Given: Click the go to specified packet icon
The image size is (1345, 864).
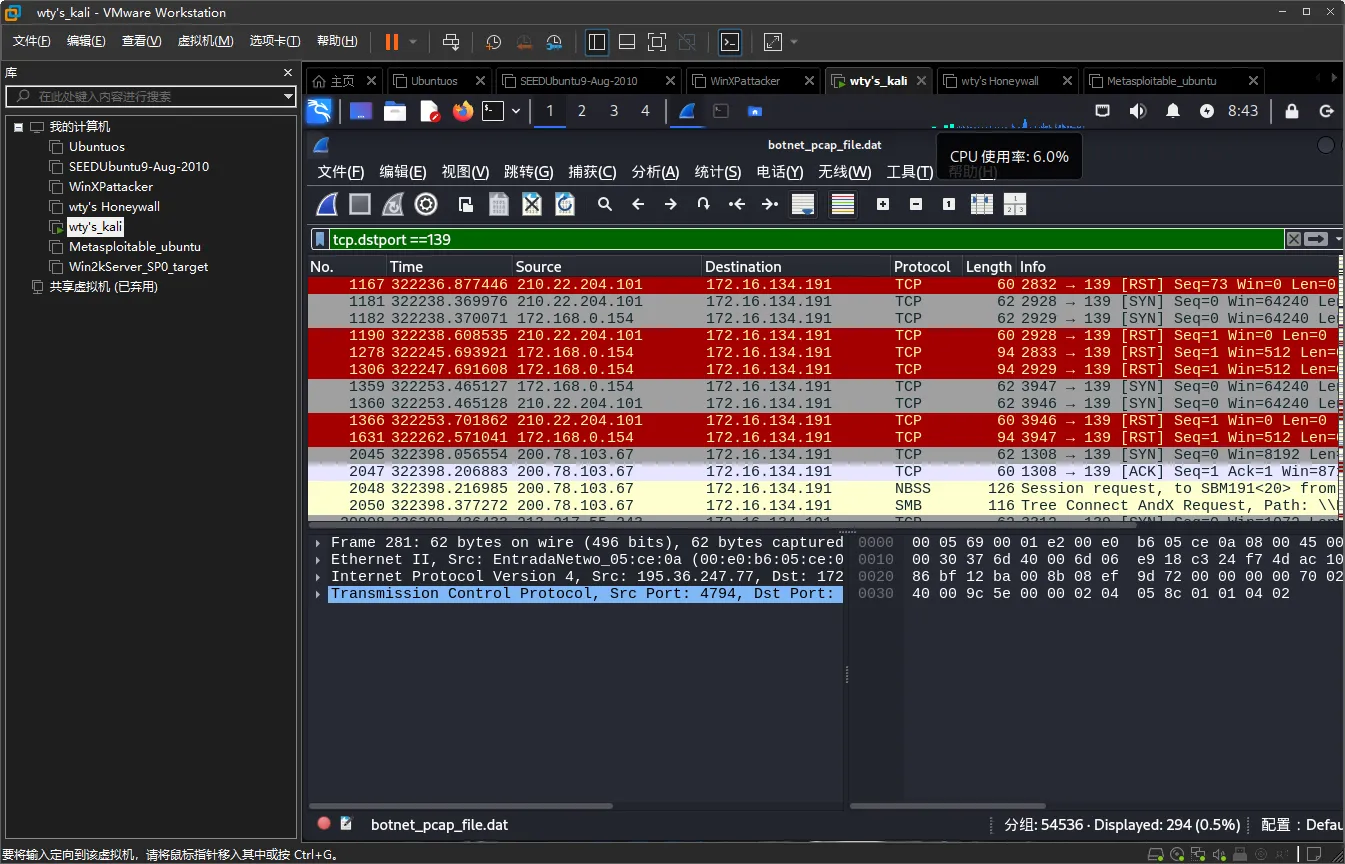Looking at the screenshot, I should 704,204.
